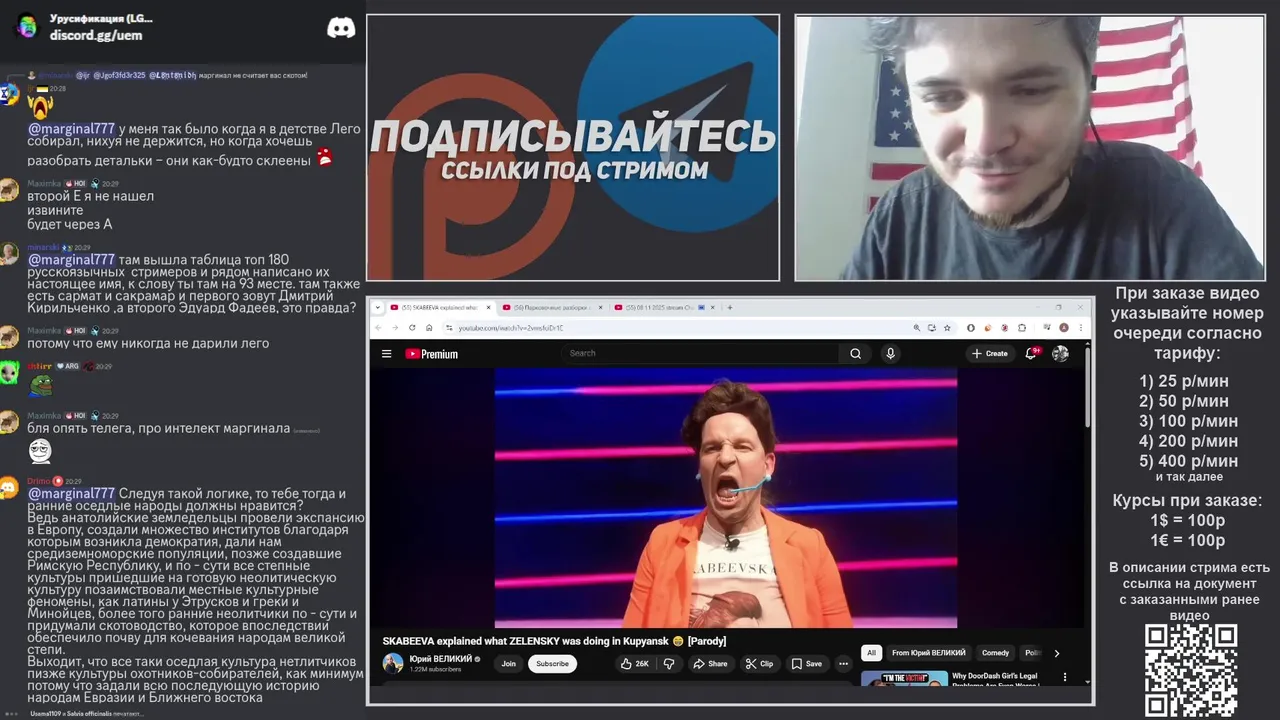Click the frog emoji in lirr's message
Viewport: 1280px width, 720px height.
(40, 385)
